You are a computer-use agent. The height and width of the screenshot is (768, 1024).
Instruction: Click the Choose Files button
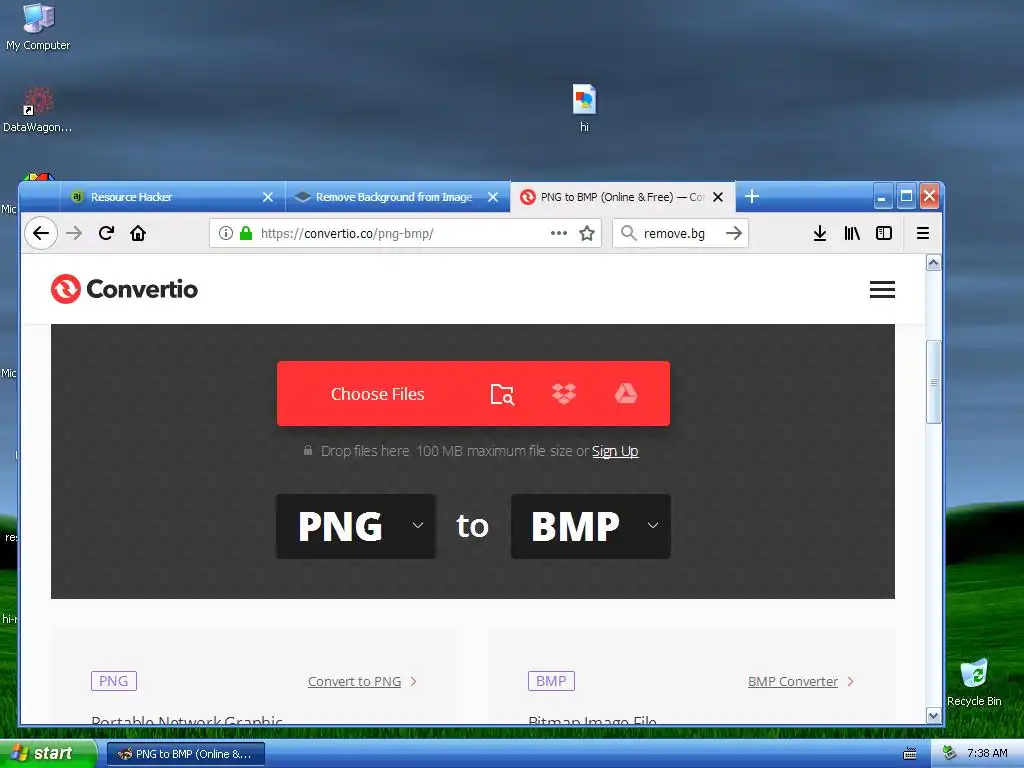[x=377, y=394]
